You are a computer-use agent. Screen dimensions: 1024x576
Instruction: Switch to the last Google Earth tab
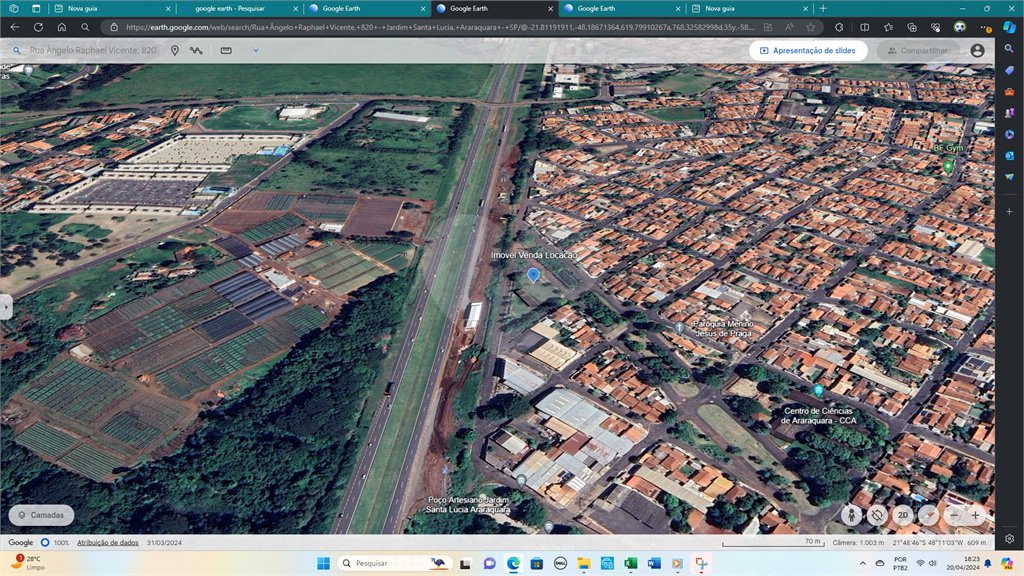point(620,8)
